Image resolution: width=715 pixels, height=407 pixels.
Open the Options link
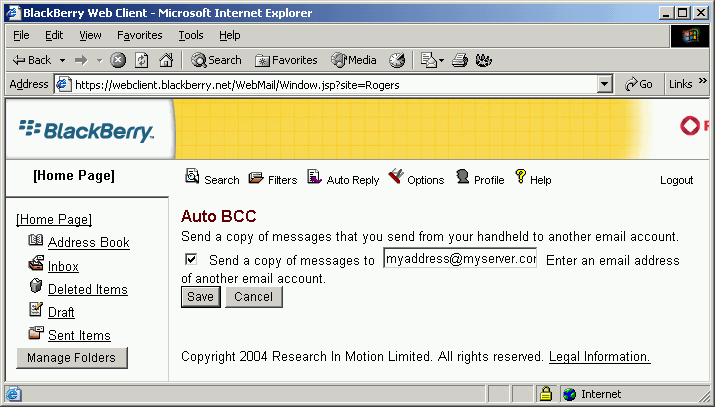point(425,180)
